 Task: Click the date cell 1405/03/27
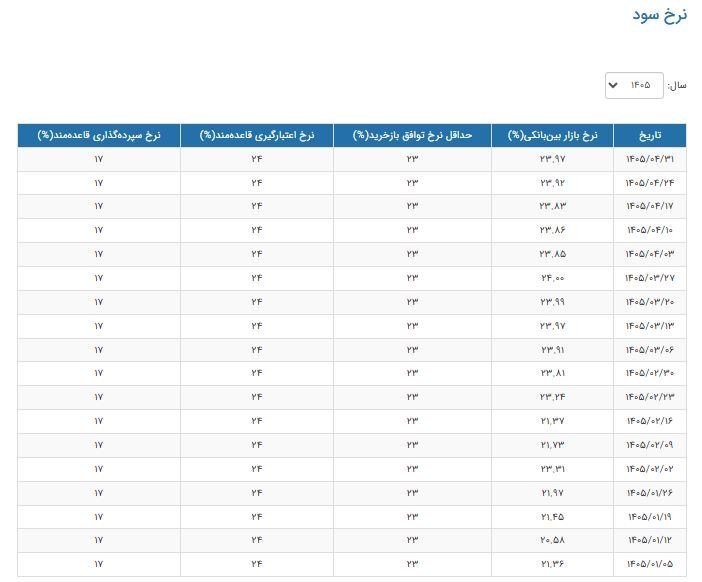click(650, 278)
